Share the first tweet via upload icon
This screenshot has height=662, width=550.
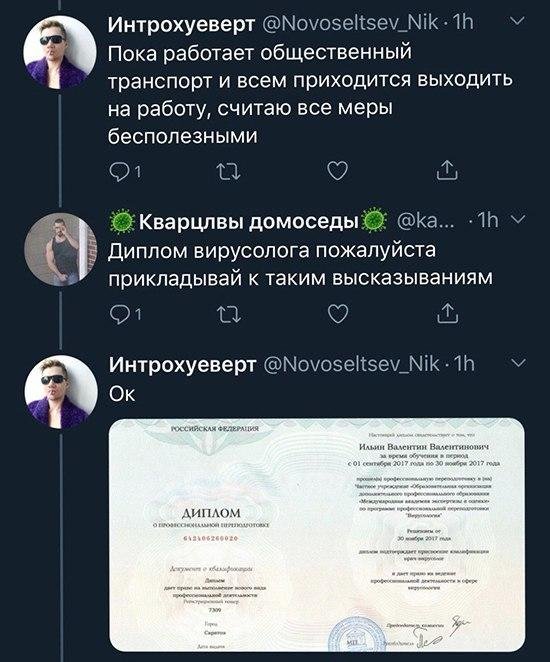pos(447,171)
